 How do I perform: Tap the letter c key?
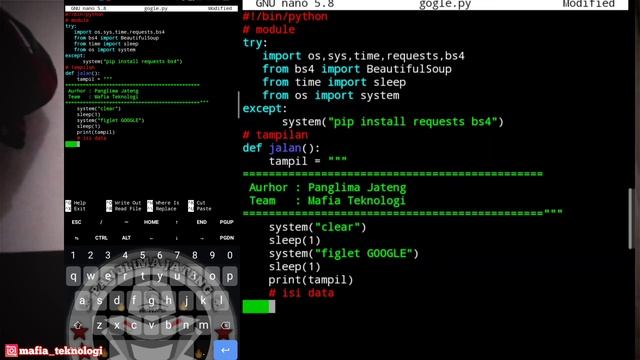(x=134, y=326)
